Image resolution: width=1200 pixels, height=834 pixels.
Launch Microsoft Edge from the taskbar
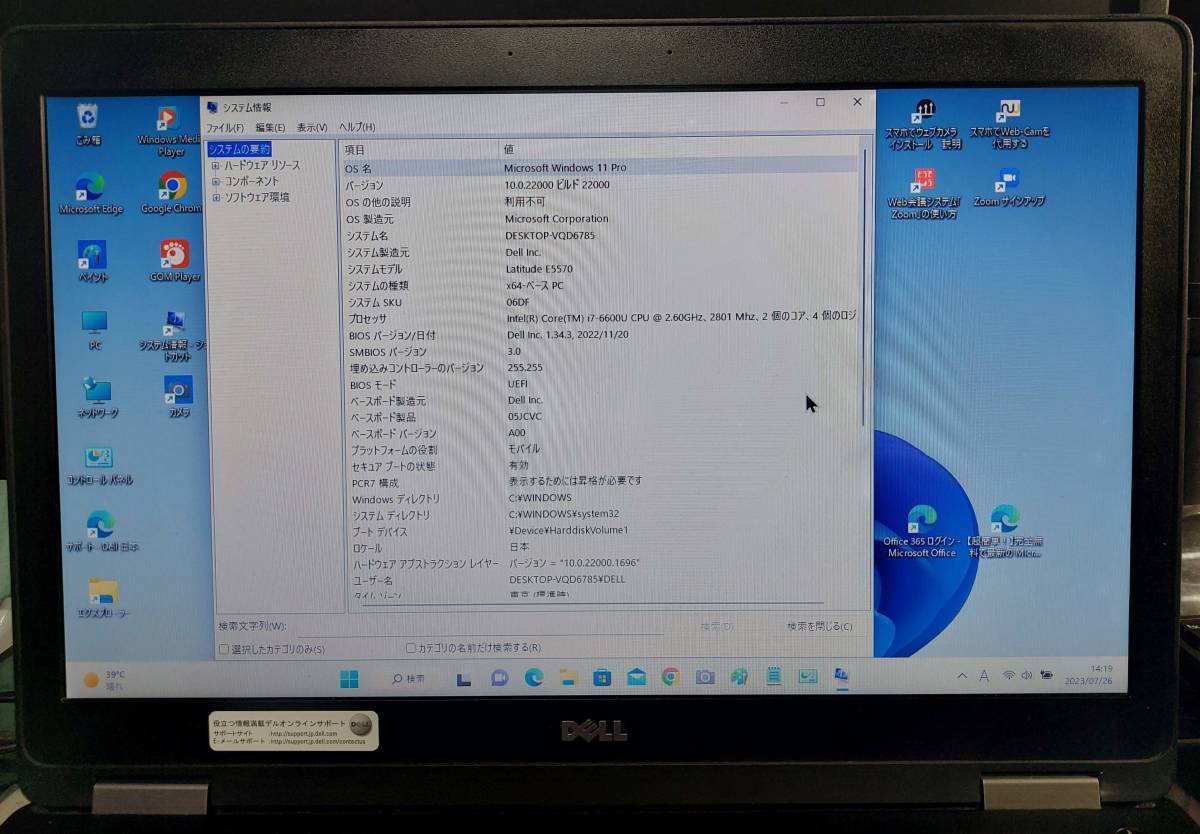pyautogui.click(x=534, y=678)
